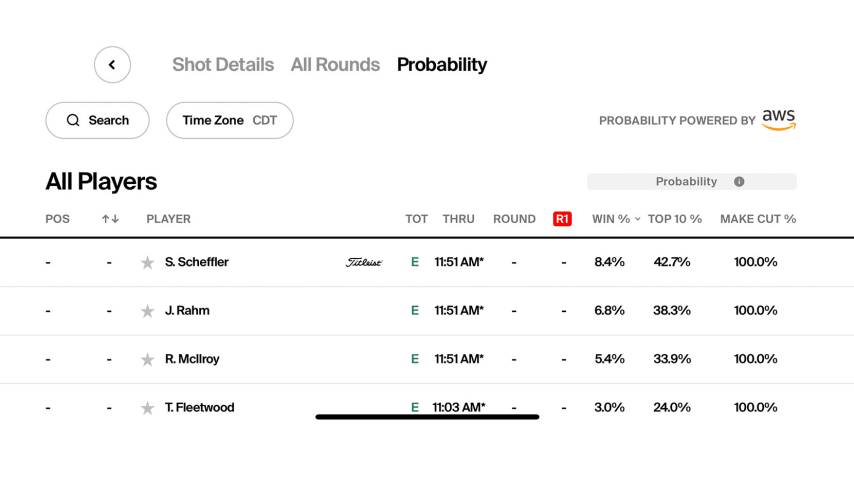
Task: Click the magnifier icon in Search
Action: tap(73, 120)
